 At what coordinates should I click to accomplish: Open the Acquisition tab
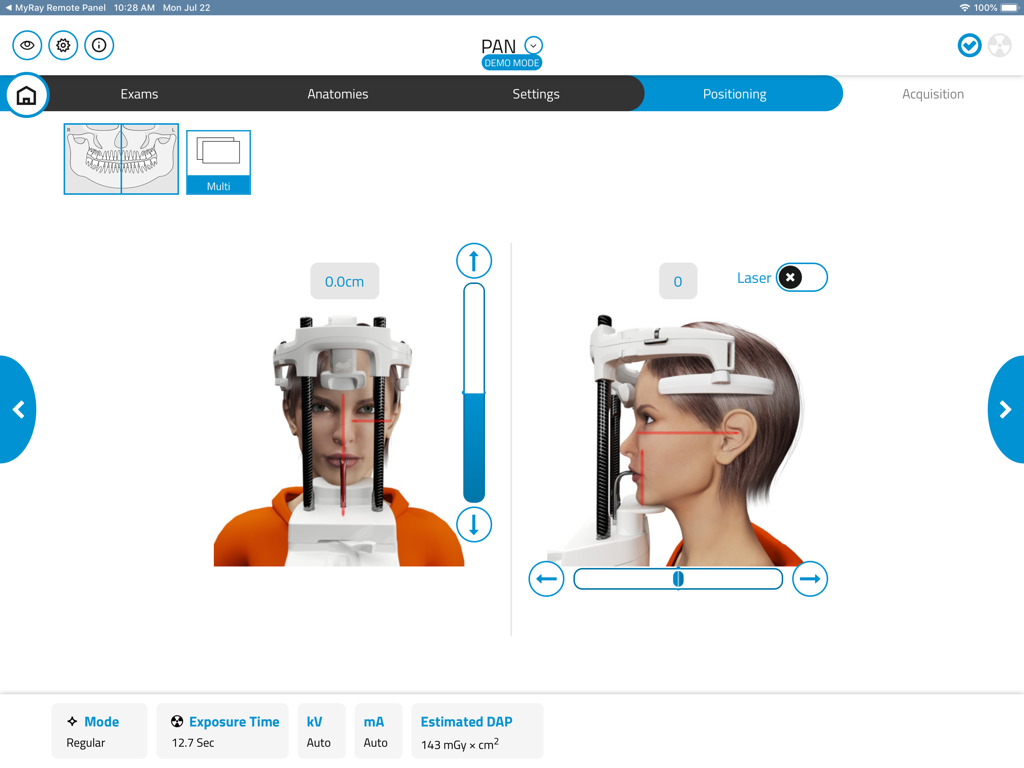tap(932, 93)
